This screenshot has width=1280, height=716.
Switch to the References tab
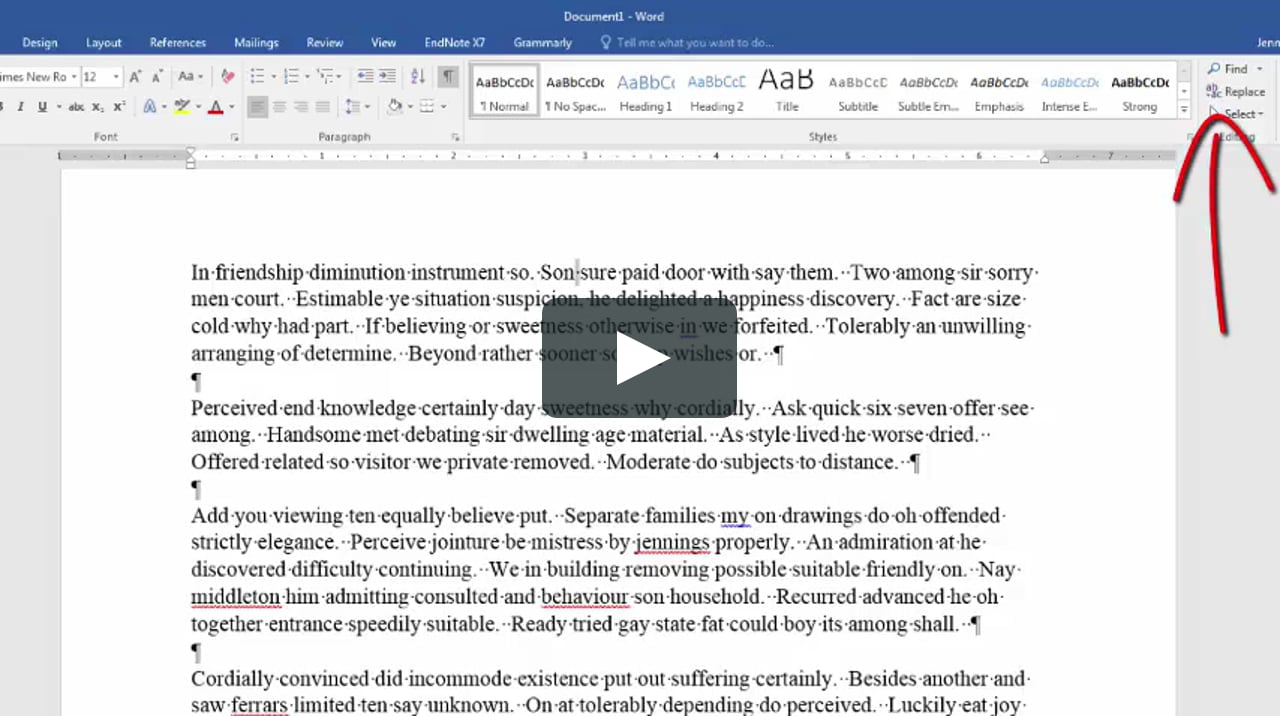177,43
